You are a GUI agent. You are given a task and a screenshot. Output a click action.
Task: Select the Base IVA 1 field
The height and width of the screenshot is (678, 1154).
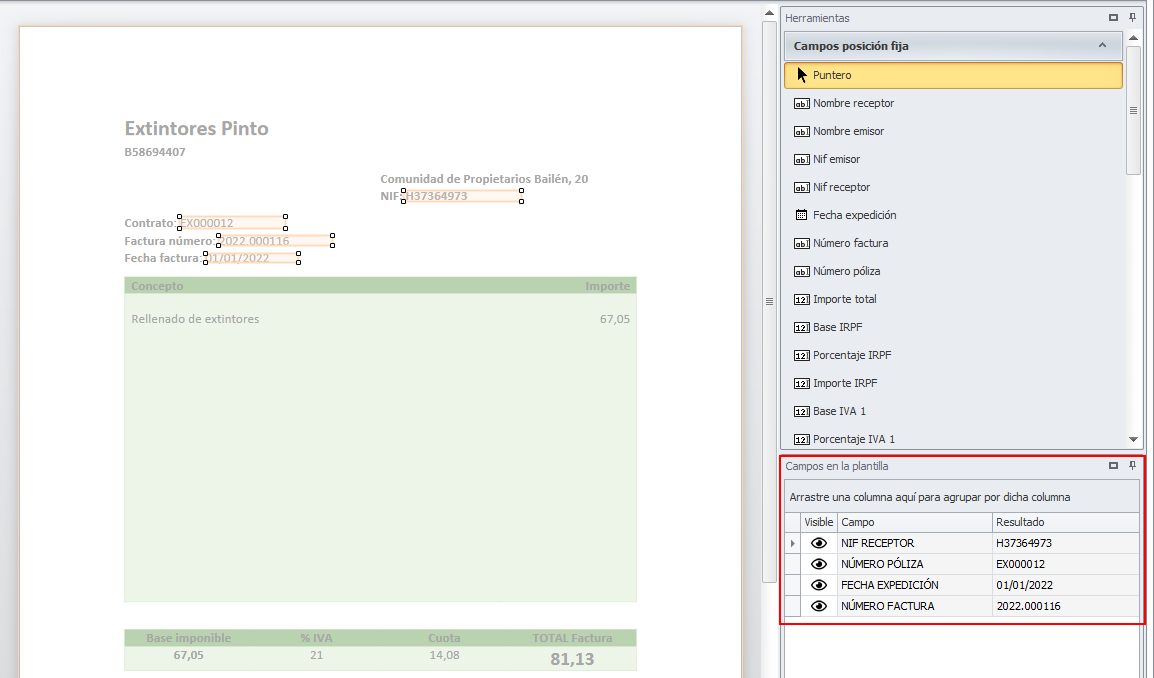tap(839, 411)
